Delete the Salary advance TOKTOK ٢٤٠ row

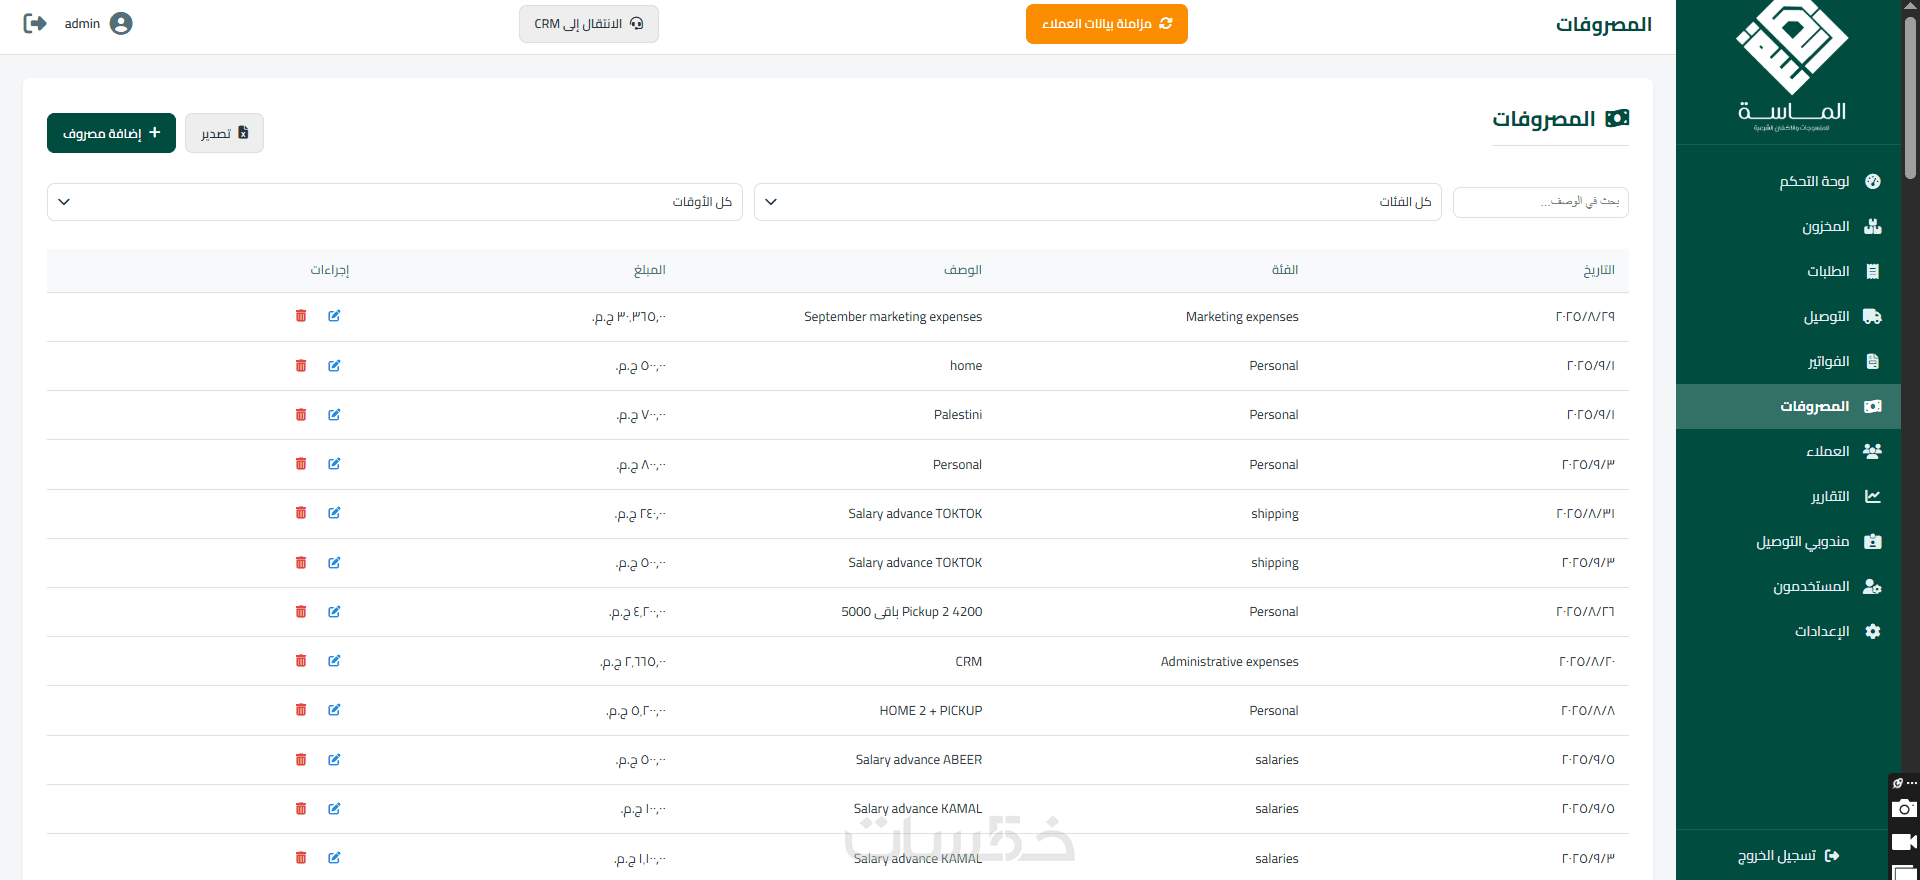point(301,513)
